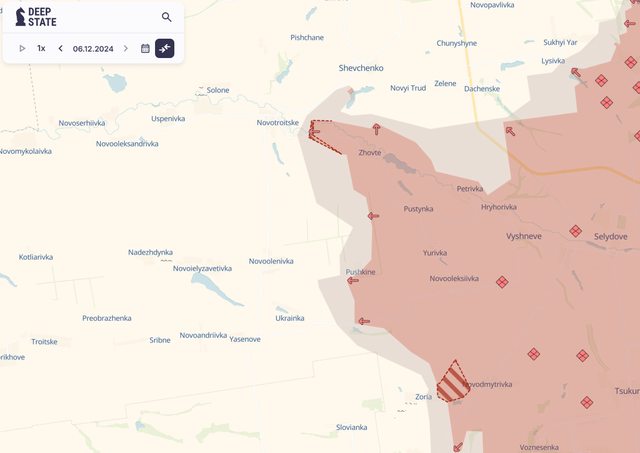This screenshot has width=640, height=453.
Task: Toggle the collapse arrows button
Action: 165,49
